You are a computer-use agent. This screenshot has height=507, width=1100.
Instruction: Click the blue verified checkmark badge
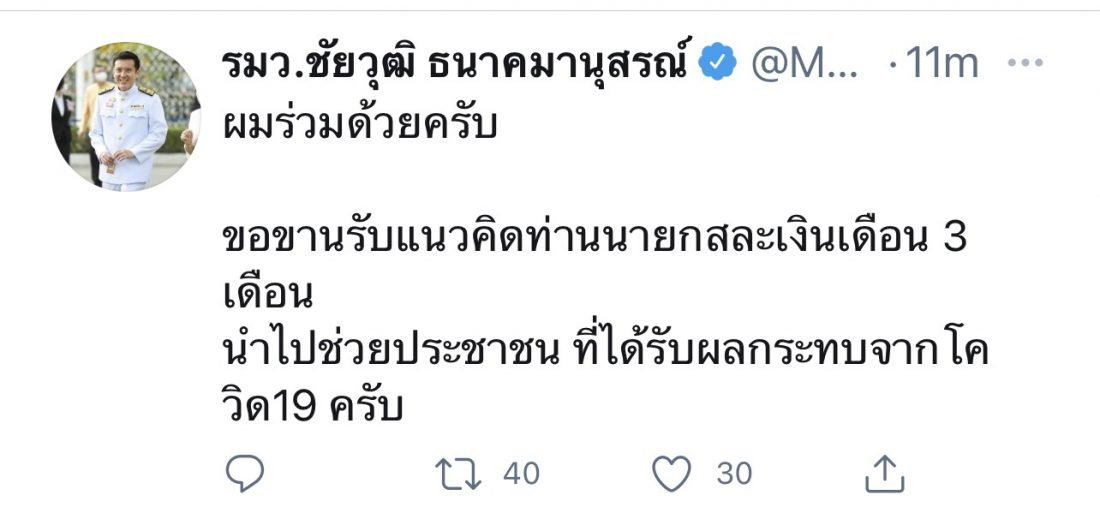point(716,63)
